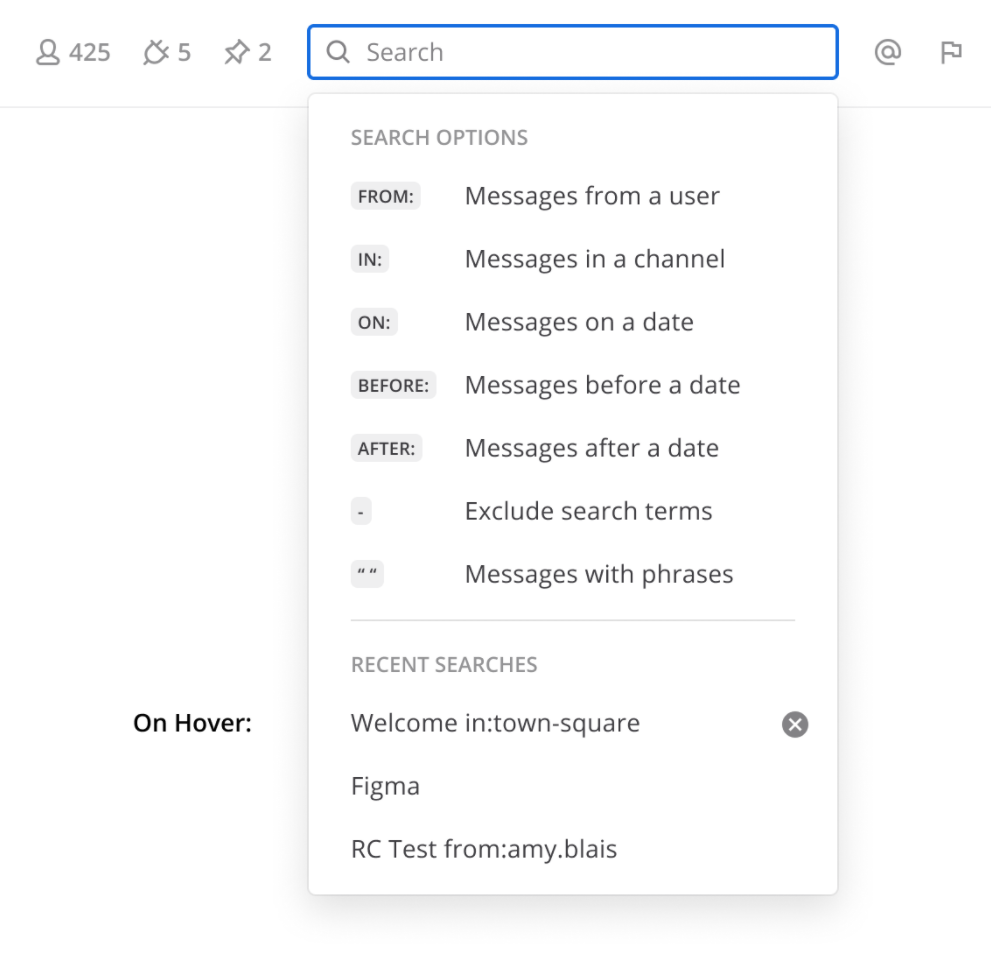
Task: Focus the Search input field
Action: 573,52
